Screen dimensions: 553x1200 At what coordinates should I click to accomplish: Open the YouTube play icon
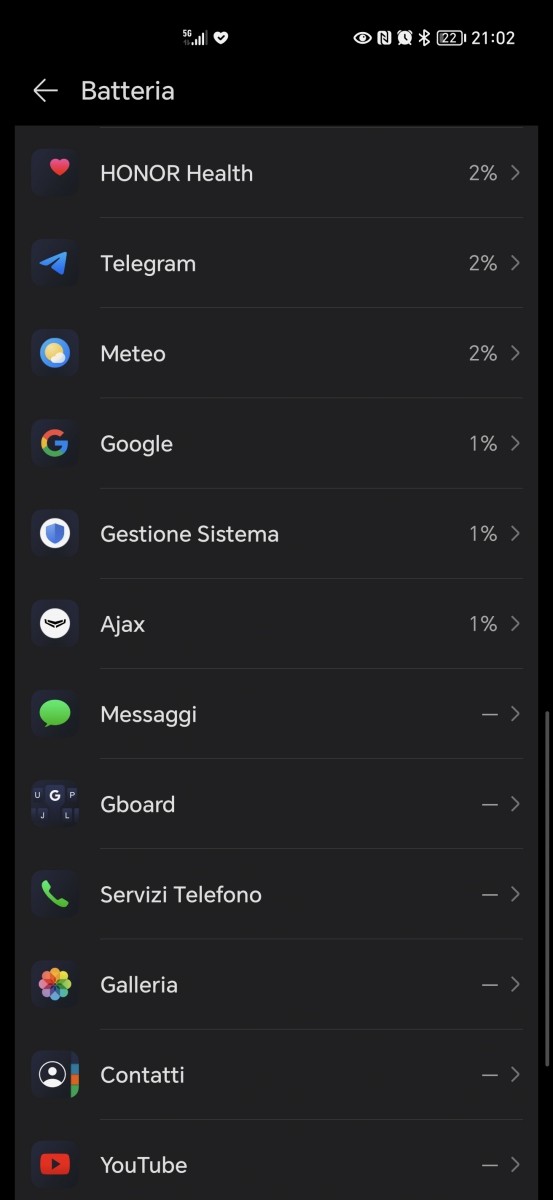tap(55, 1165)
